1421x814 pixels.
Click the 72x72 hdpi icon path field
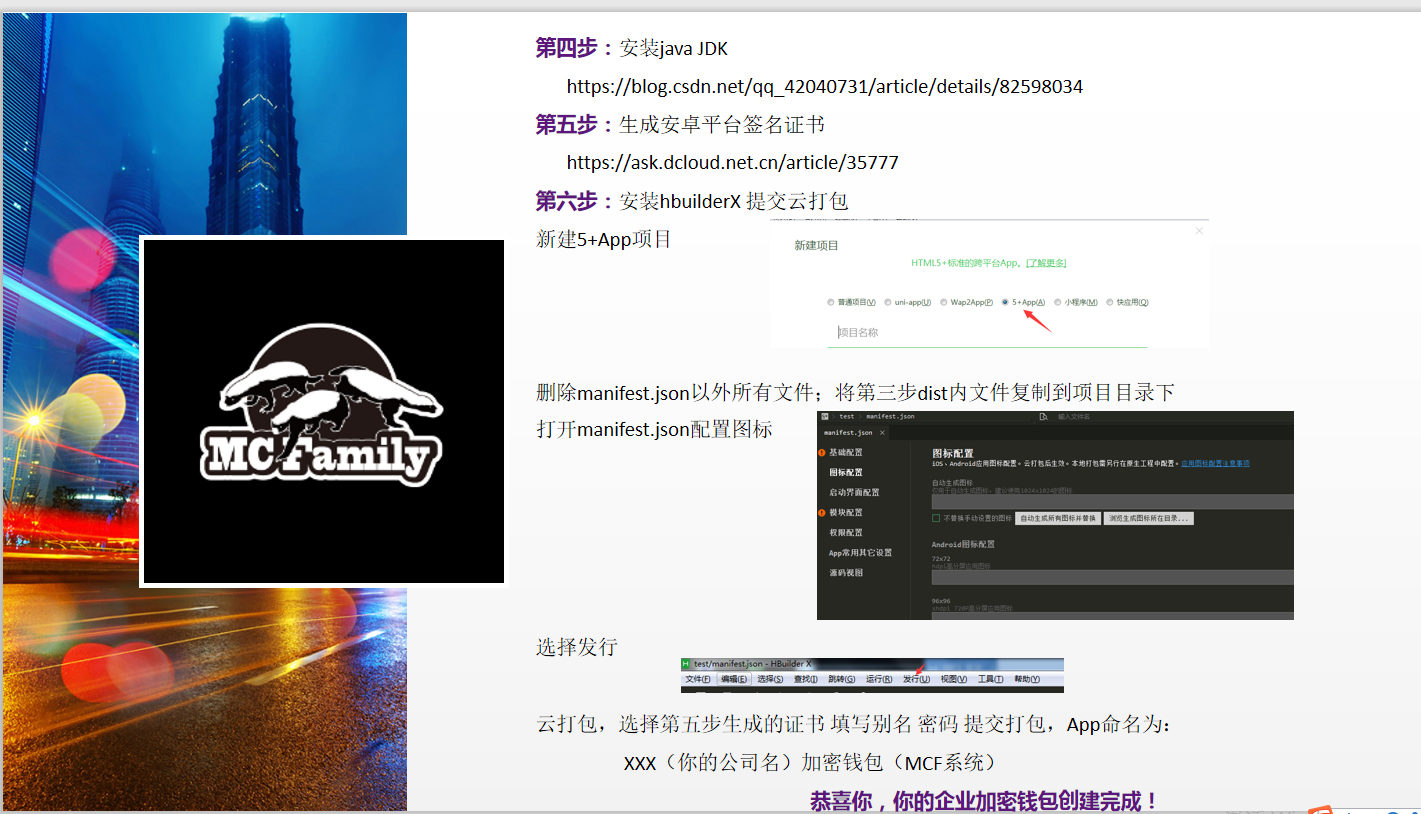pos(1113,577)
